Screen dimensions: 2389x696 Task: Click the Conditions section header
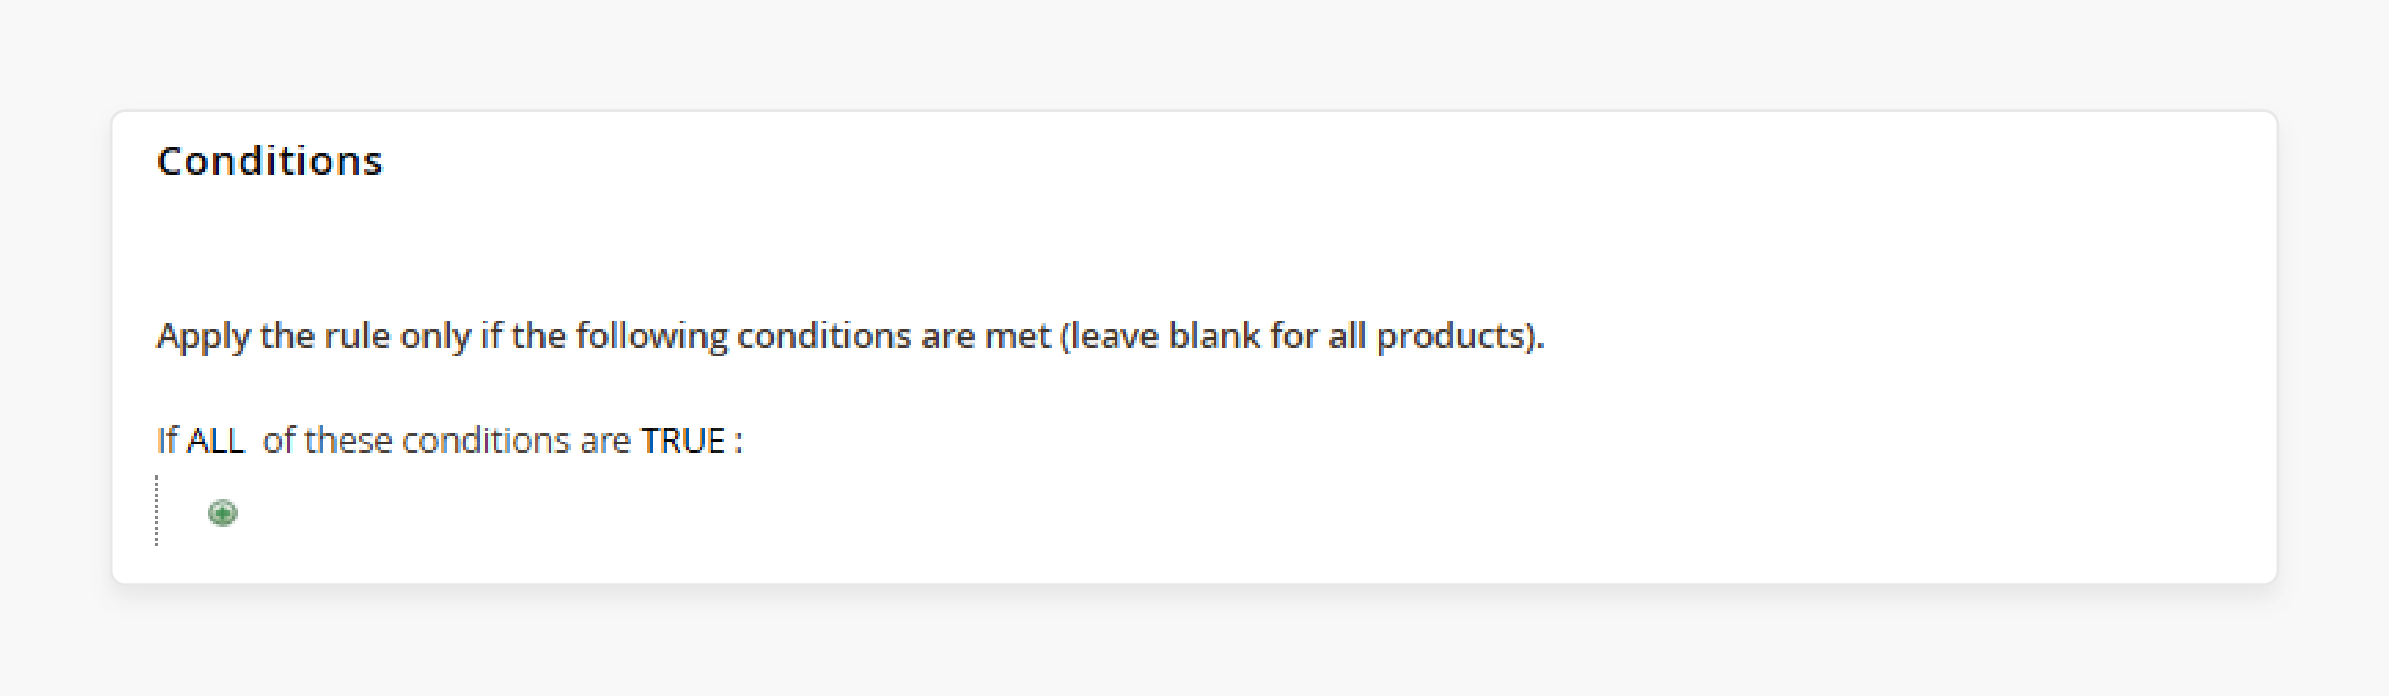pos(272,161)
